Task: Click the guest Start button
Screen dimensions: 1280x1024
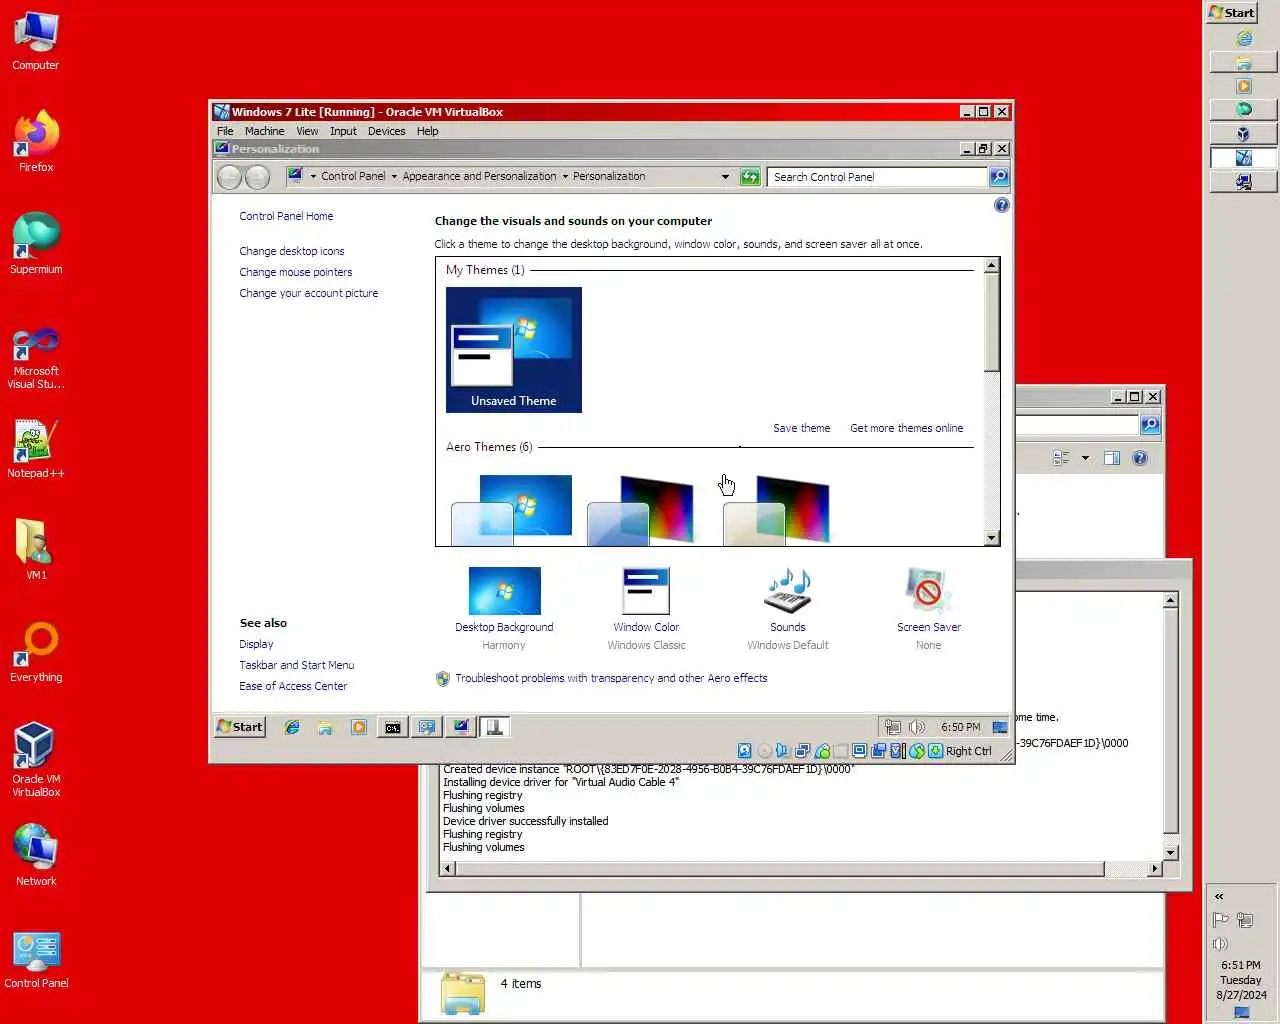Action: coord(240,727)
